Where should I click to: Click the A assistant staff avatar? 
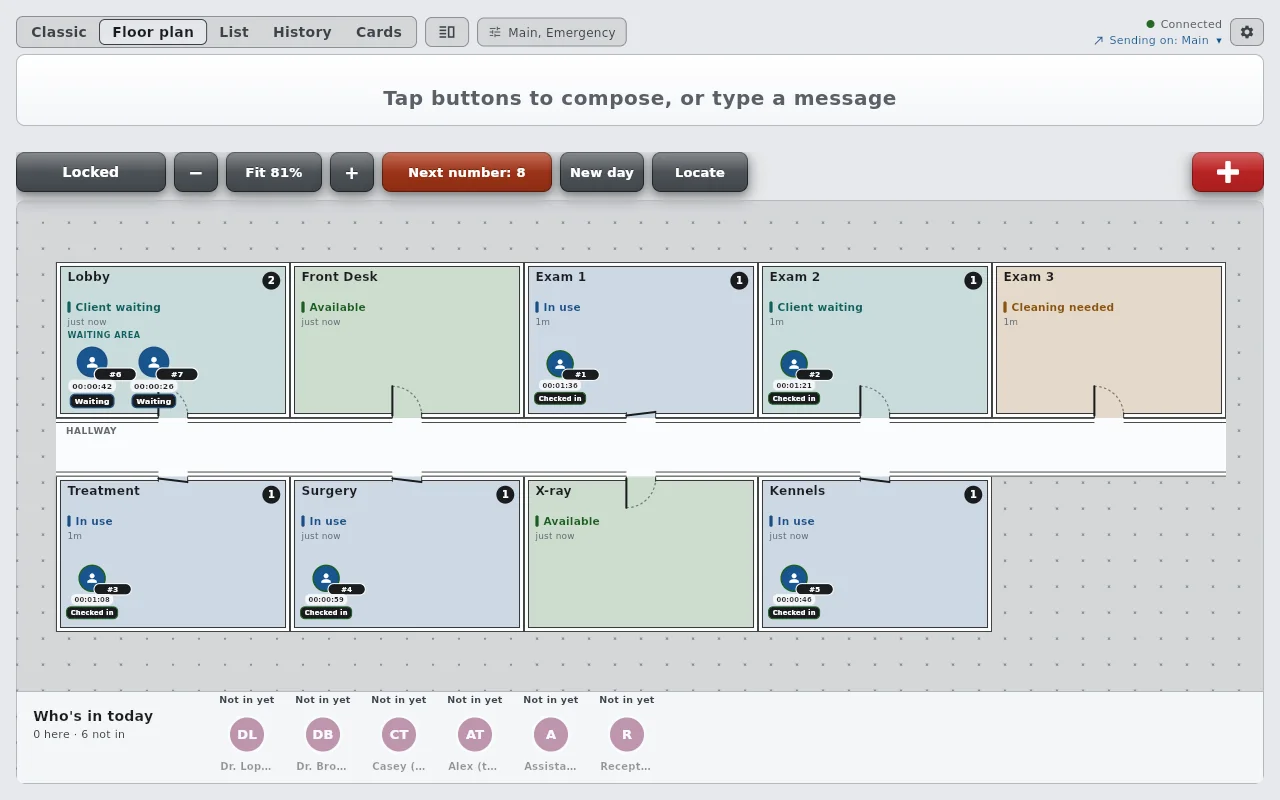551,734
